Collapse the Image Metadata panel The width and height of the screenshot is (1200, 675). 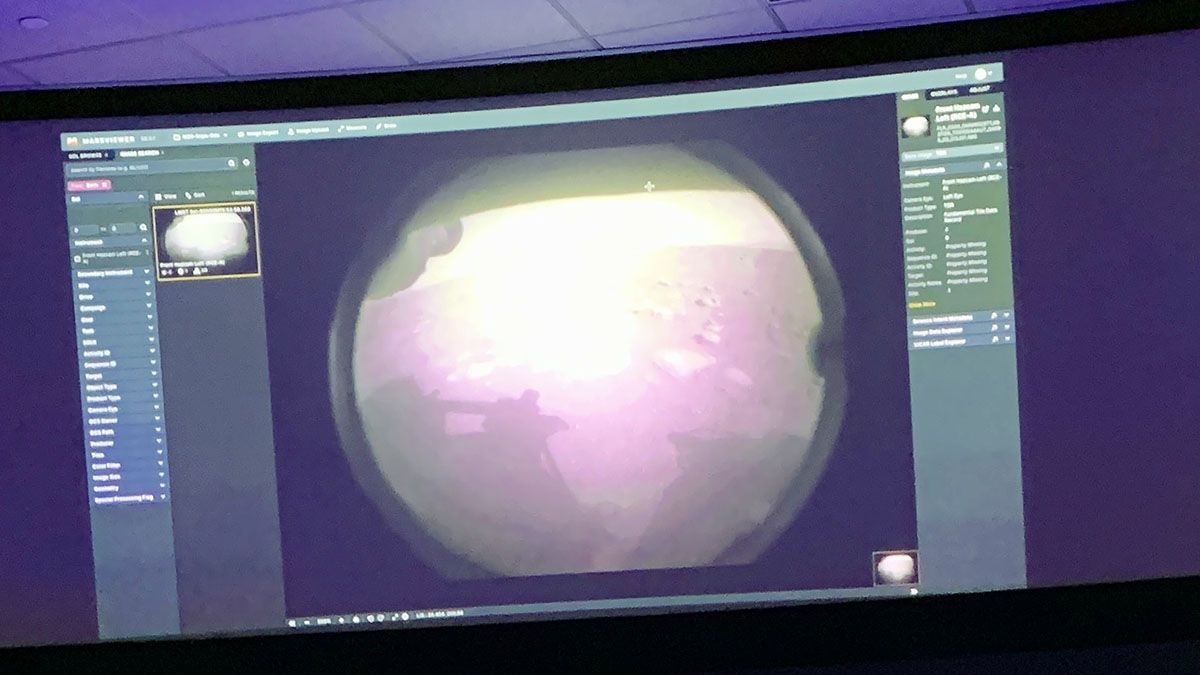tap(998, 165)
